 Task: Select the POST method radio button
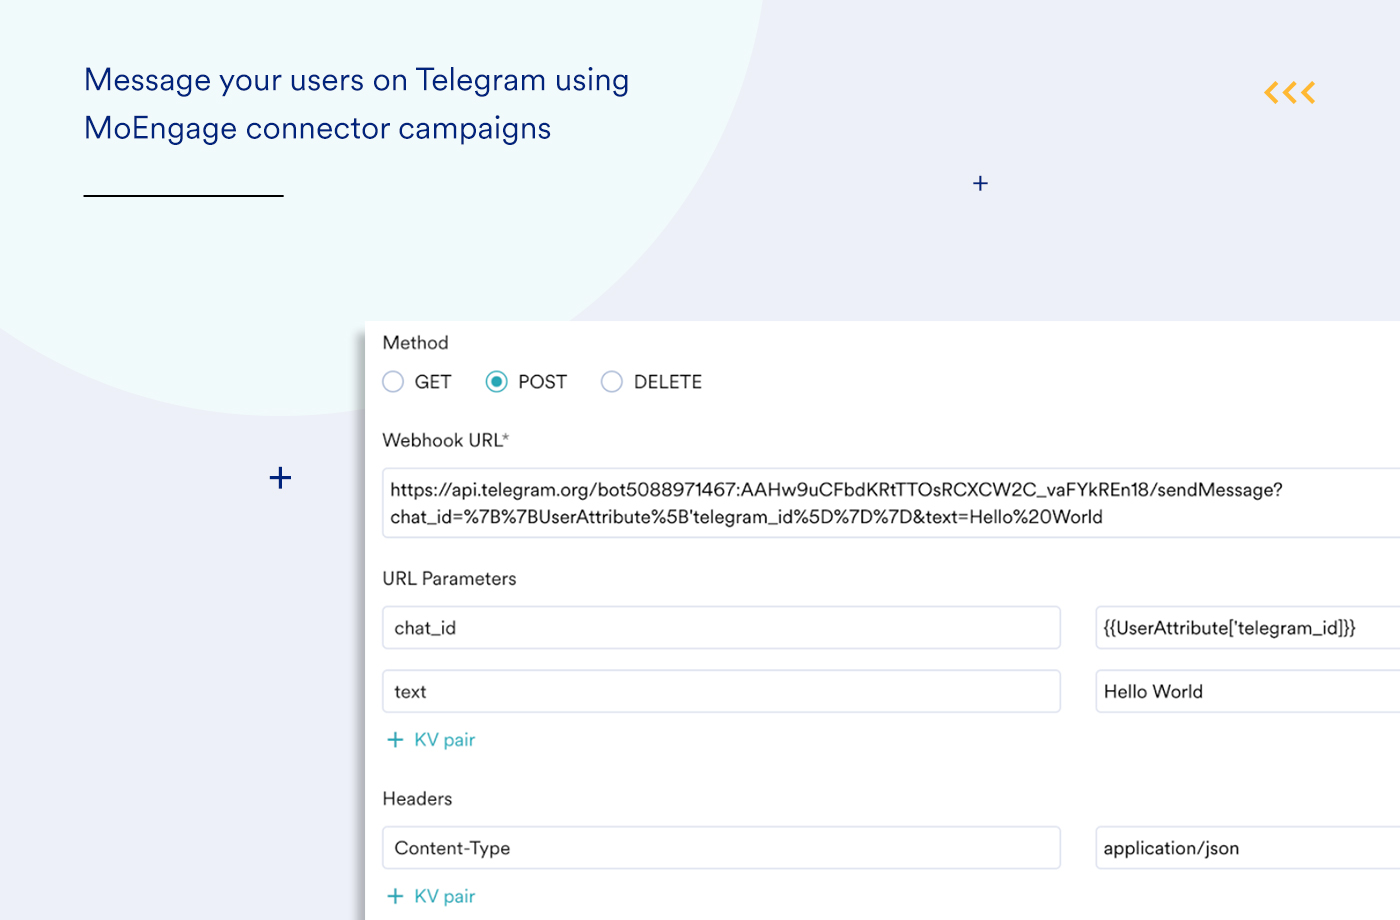coord(497,381)
